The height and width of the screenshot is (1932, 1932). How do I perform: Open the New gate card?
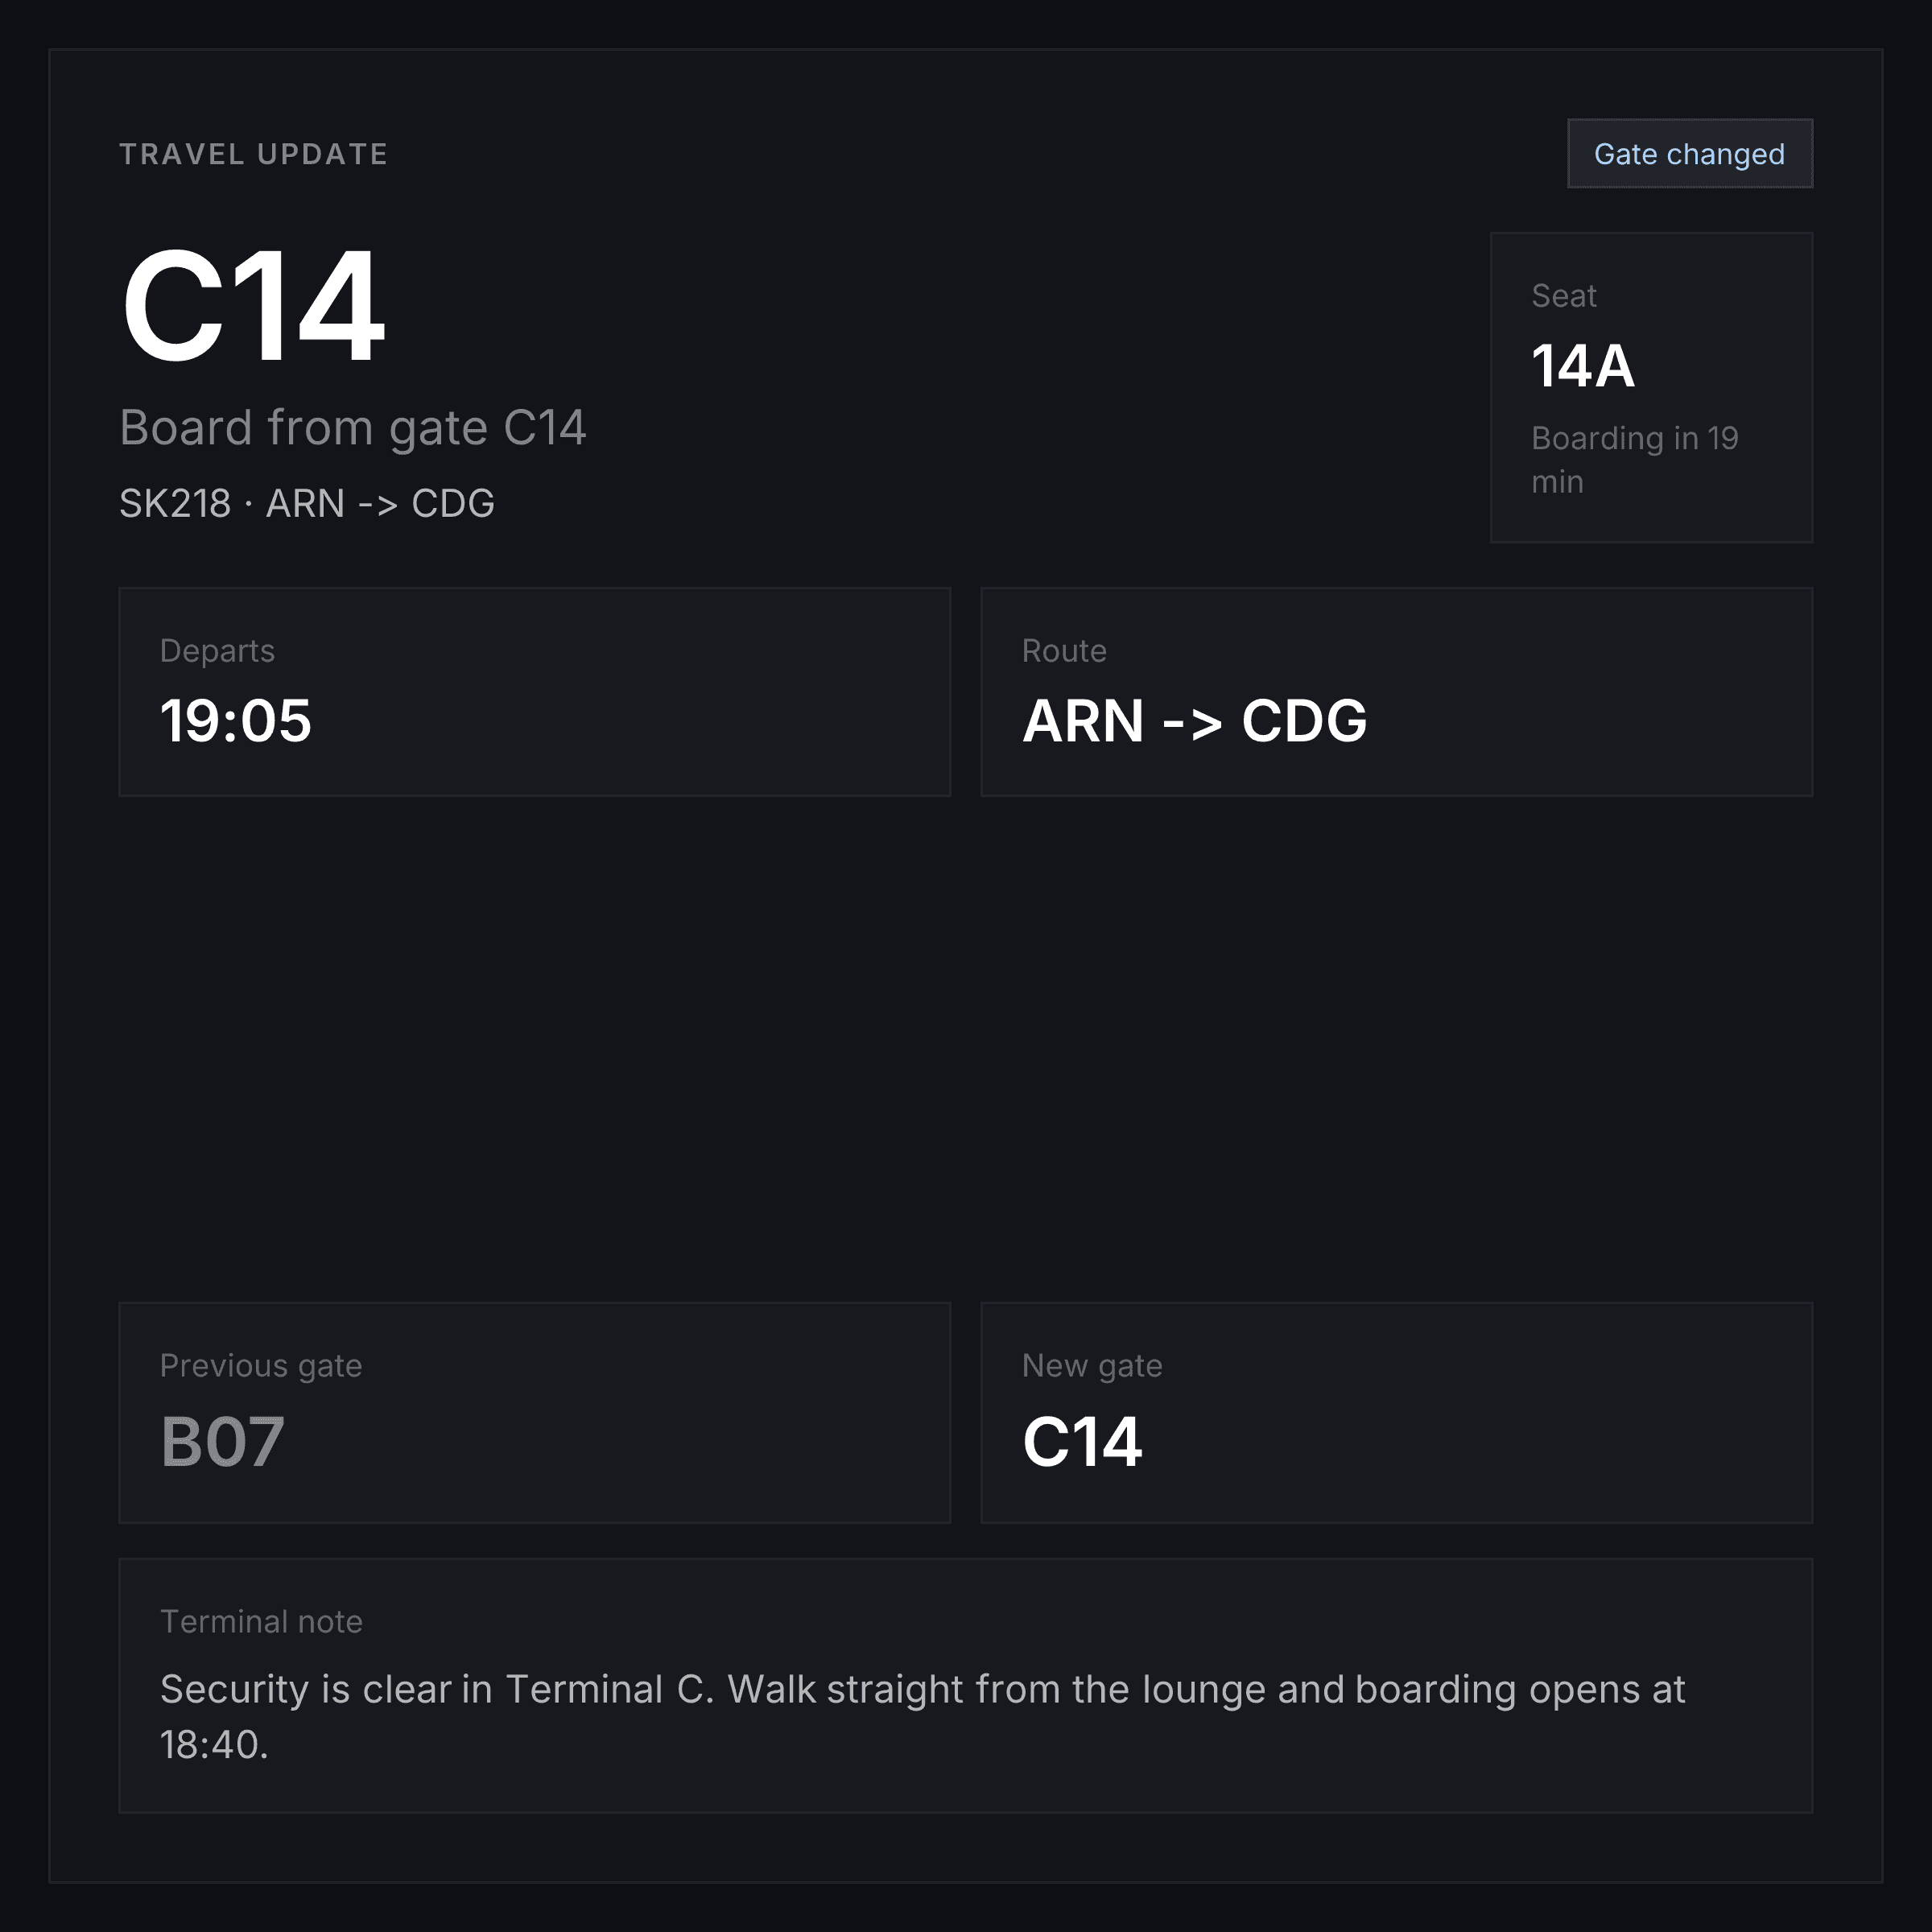point(1396,1412)
